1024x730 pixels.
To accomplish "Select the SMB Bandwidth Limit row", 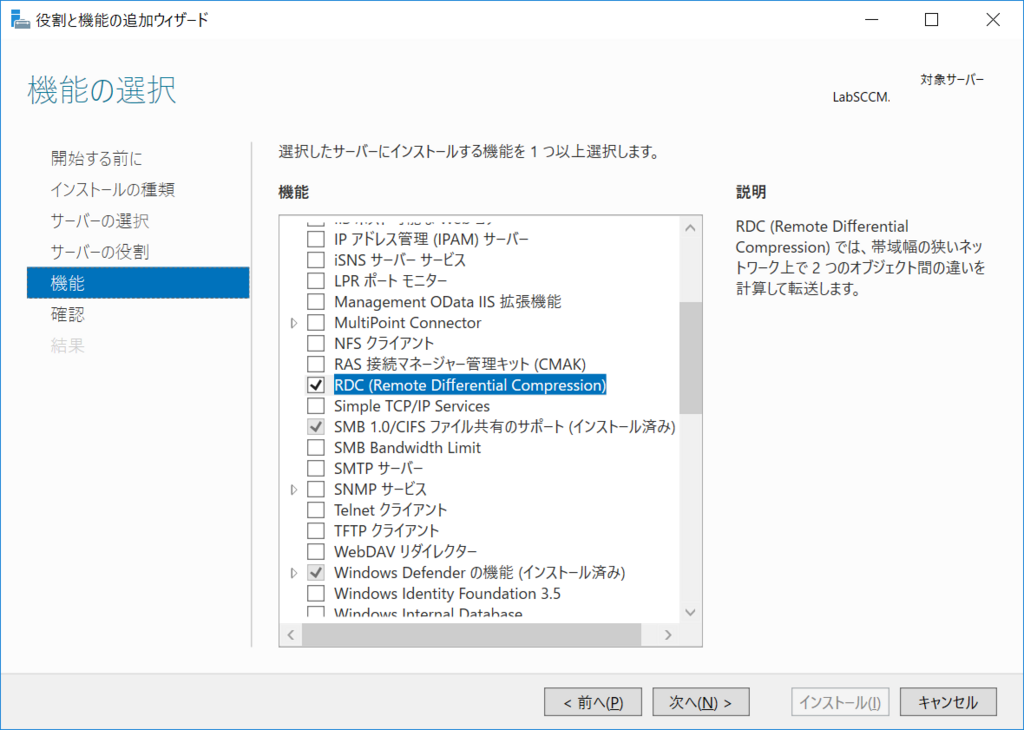I will tap(408, 447).
